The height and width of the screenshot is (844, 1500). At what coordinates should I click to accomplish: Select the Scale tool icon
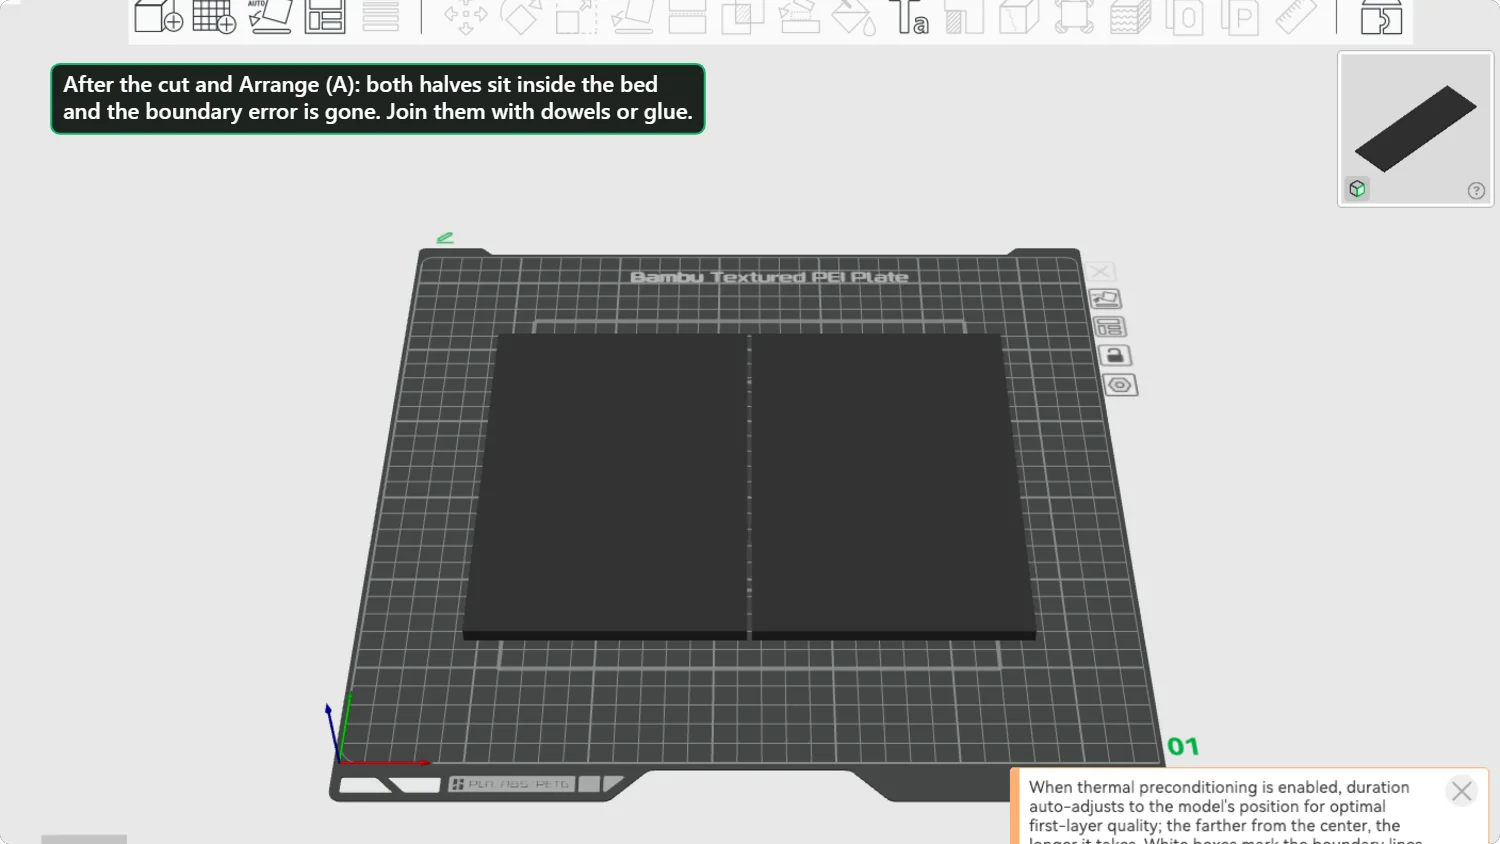576,17
